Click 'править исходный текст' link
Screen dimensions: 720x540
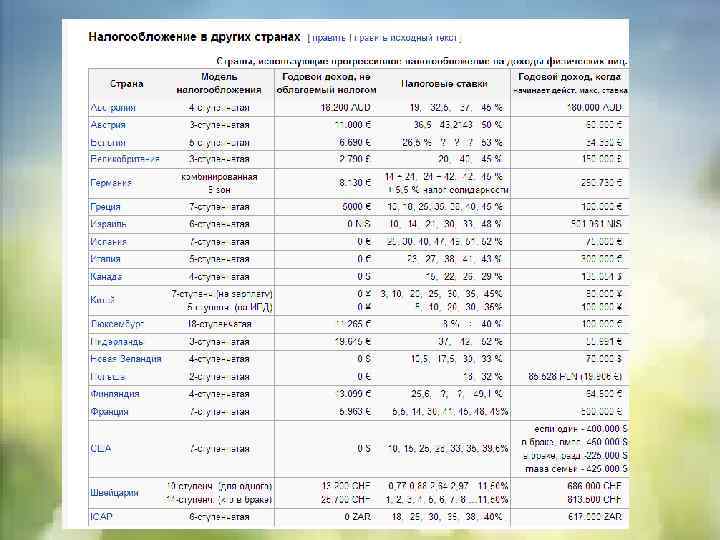click(x=405, y=38)
